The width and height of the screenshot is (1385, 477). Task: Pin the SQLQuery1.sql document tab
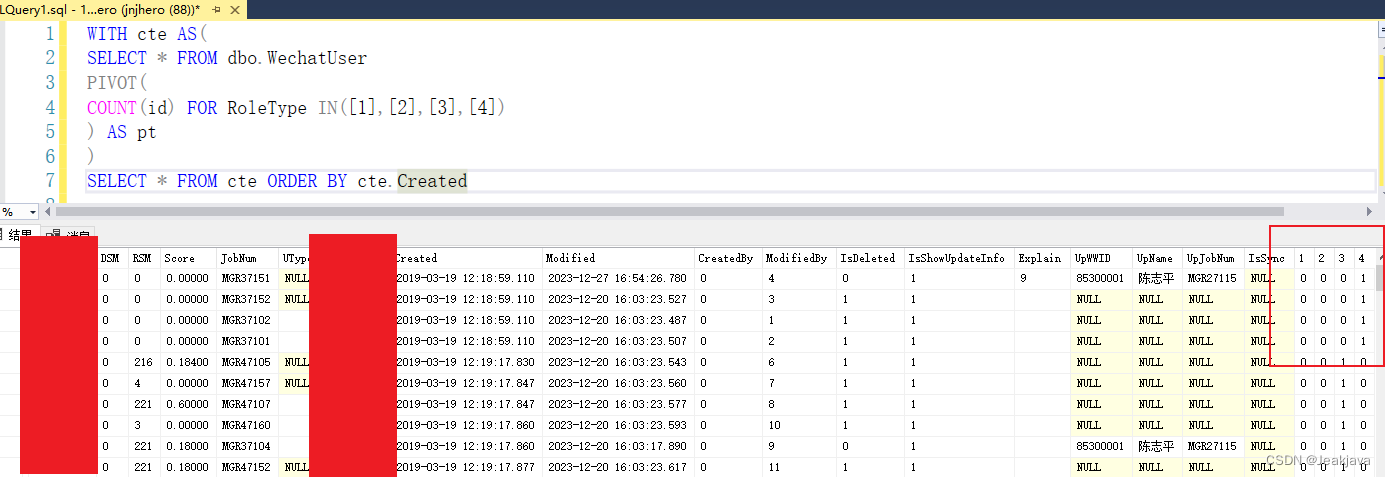[x=216, y=8]
